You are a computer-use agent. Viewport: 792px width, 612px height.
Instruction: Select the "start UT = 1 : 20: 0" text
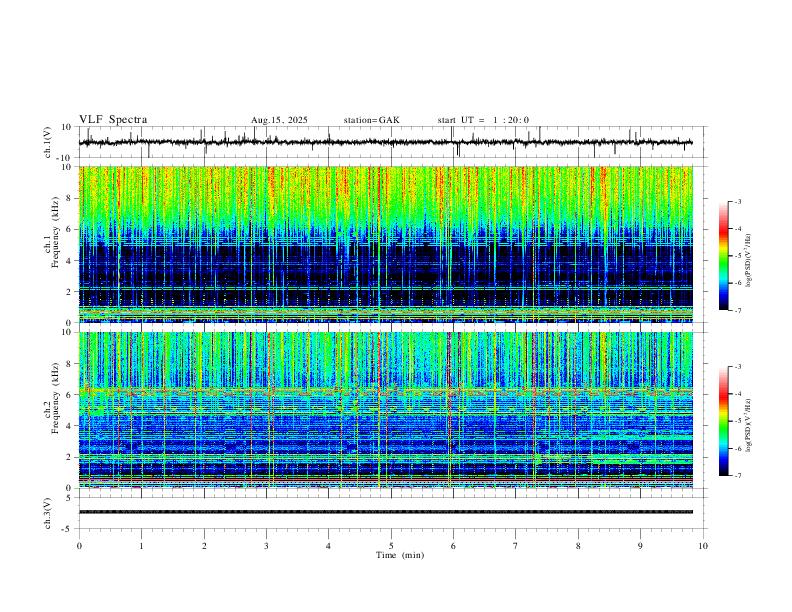point(483,120)
